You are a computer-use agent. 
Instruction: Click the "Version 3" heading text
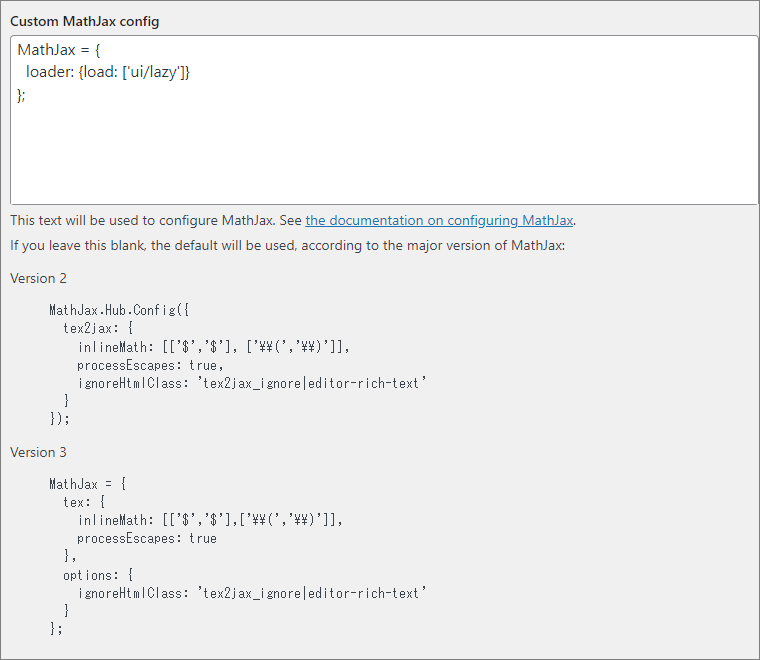38,452
